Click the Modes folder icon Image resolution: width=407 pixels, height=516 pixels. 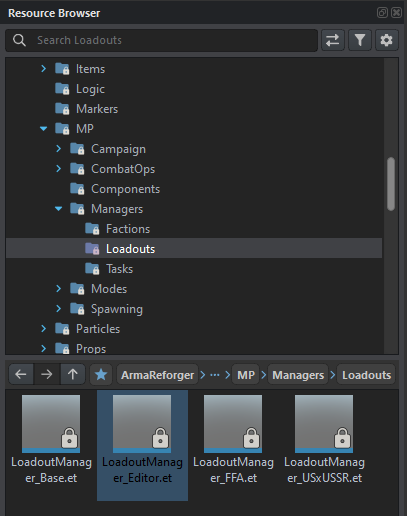tap(77, 289)
